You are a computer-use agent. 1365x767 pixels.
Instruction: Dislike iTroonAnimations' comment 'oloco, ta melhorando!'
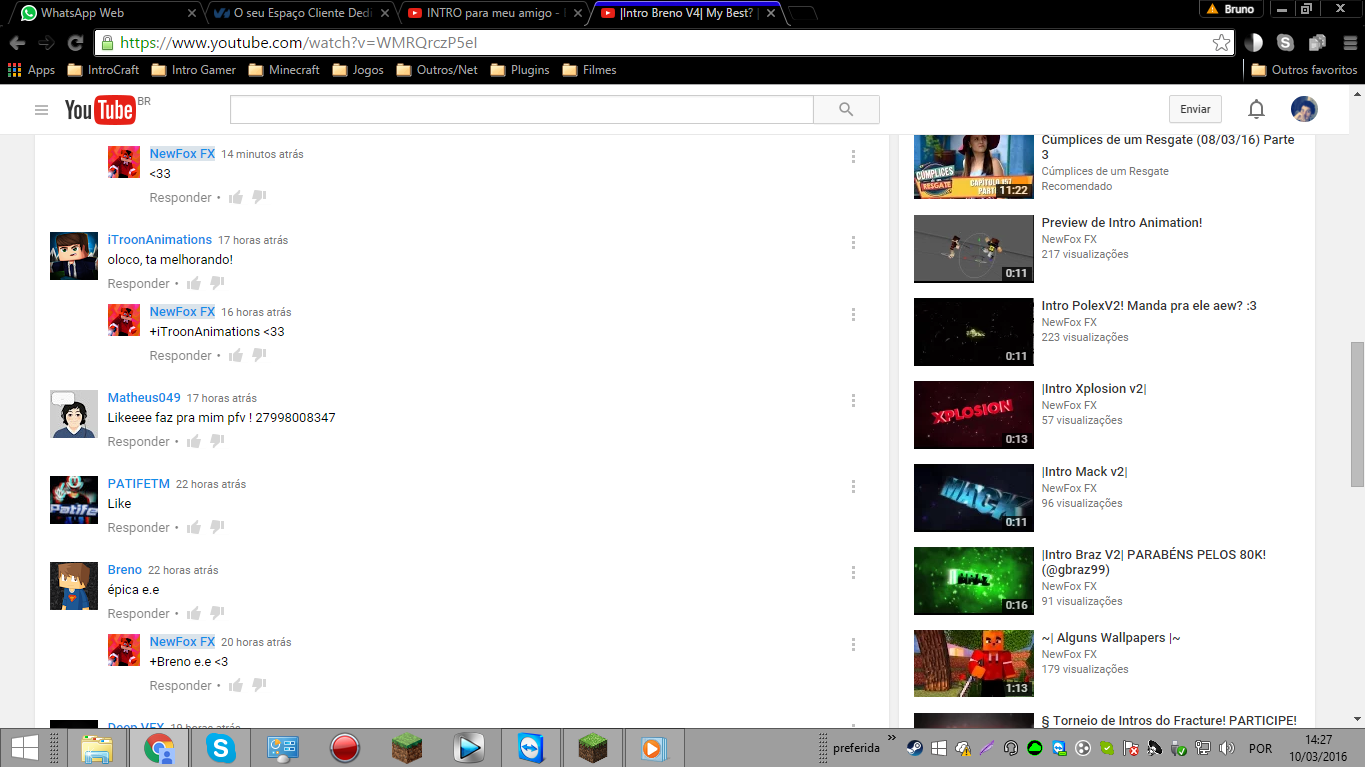pyautogui.click(x=217, y=283)
